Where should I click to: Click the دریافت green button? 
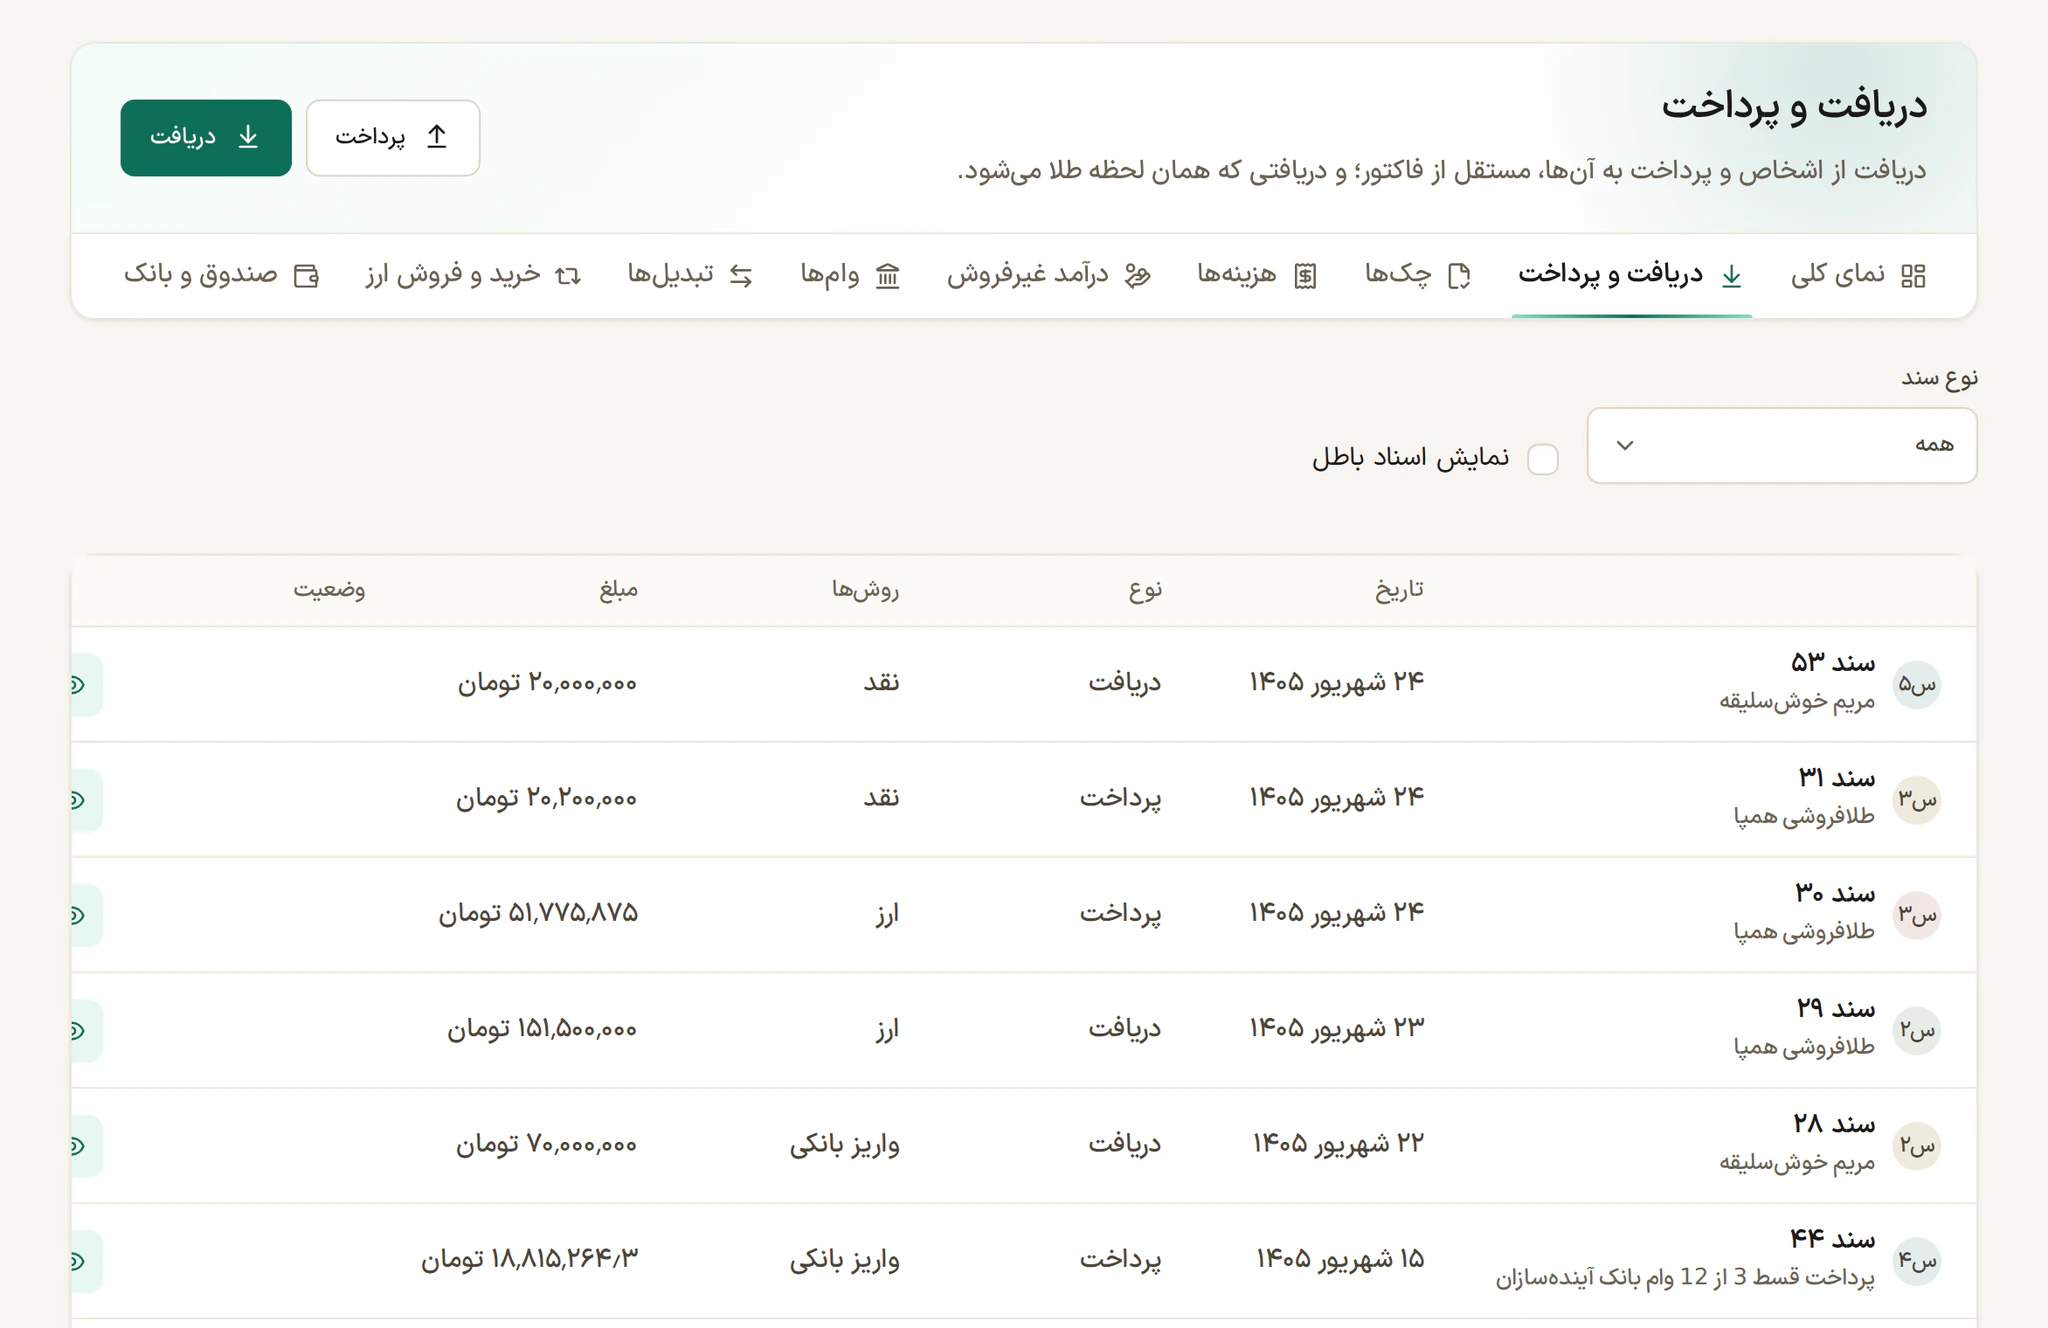[x=206, y=138]
